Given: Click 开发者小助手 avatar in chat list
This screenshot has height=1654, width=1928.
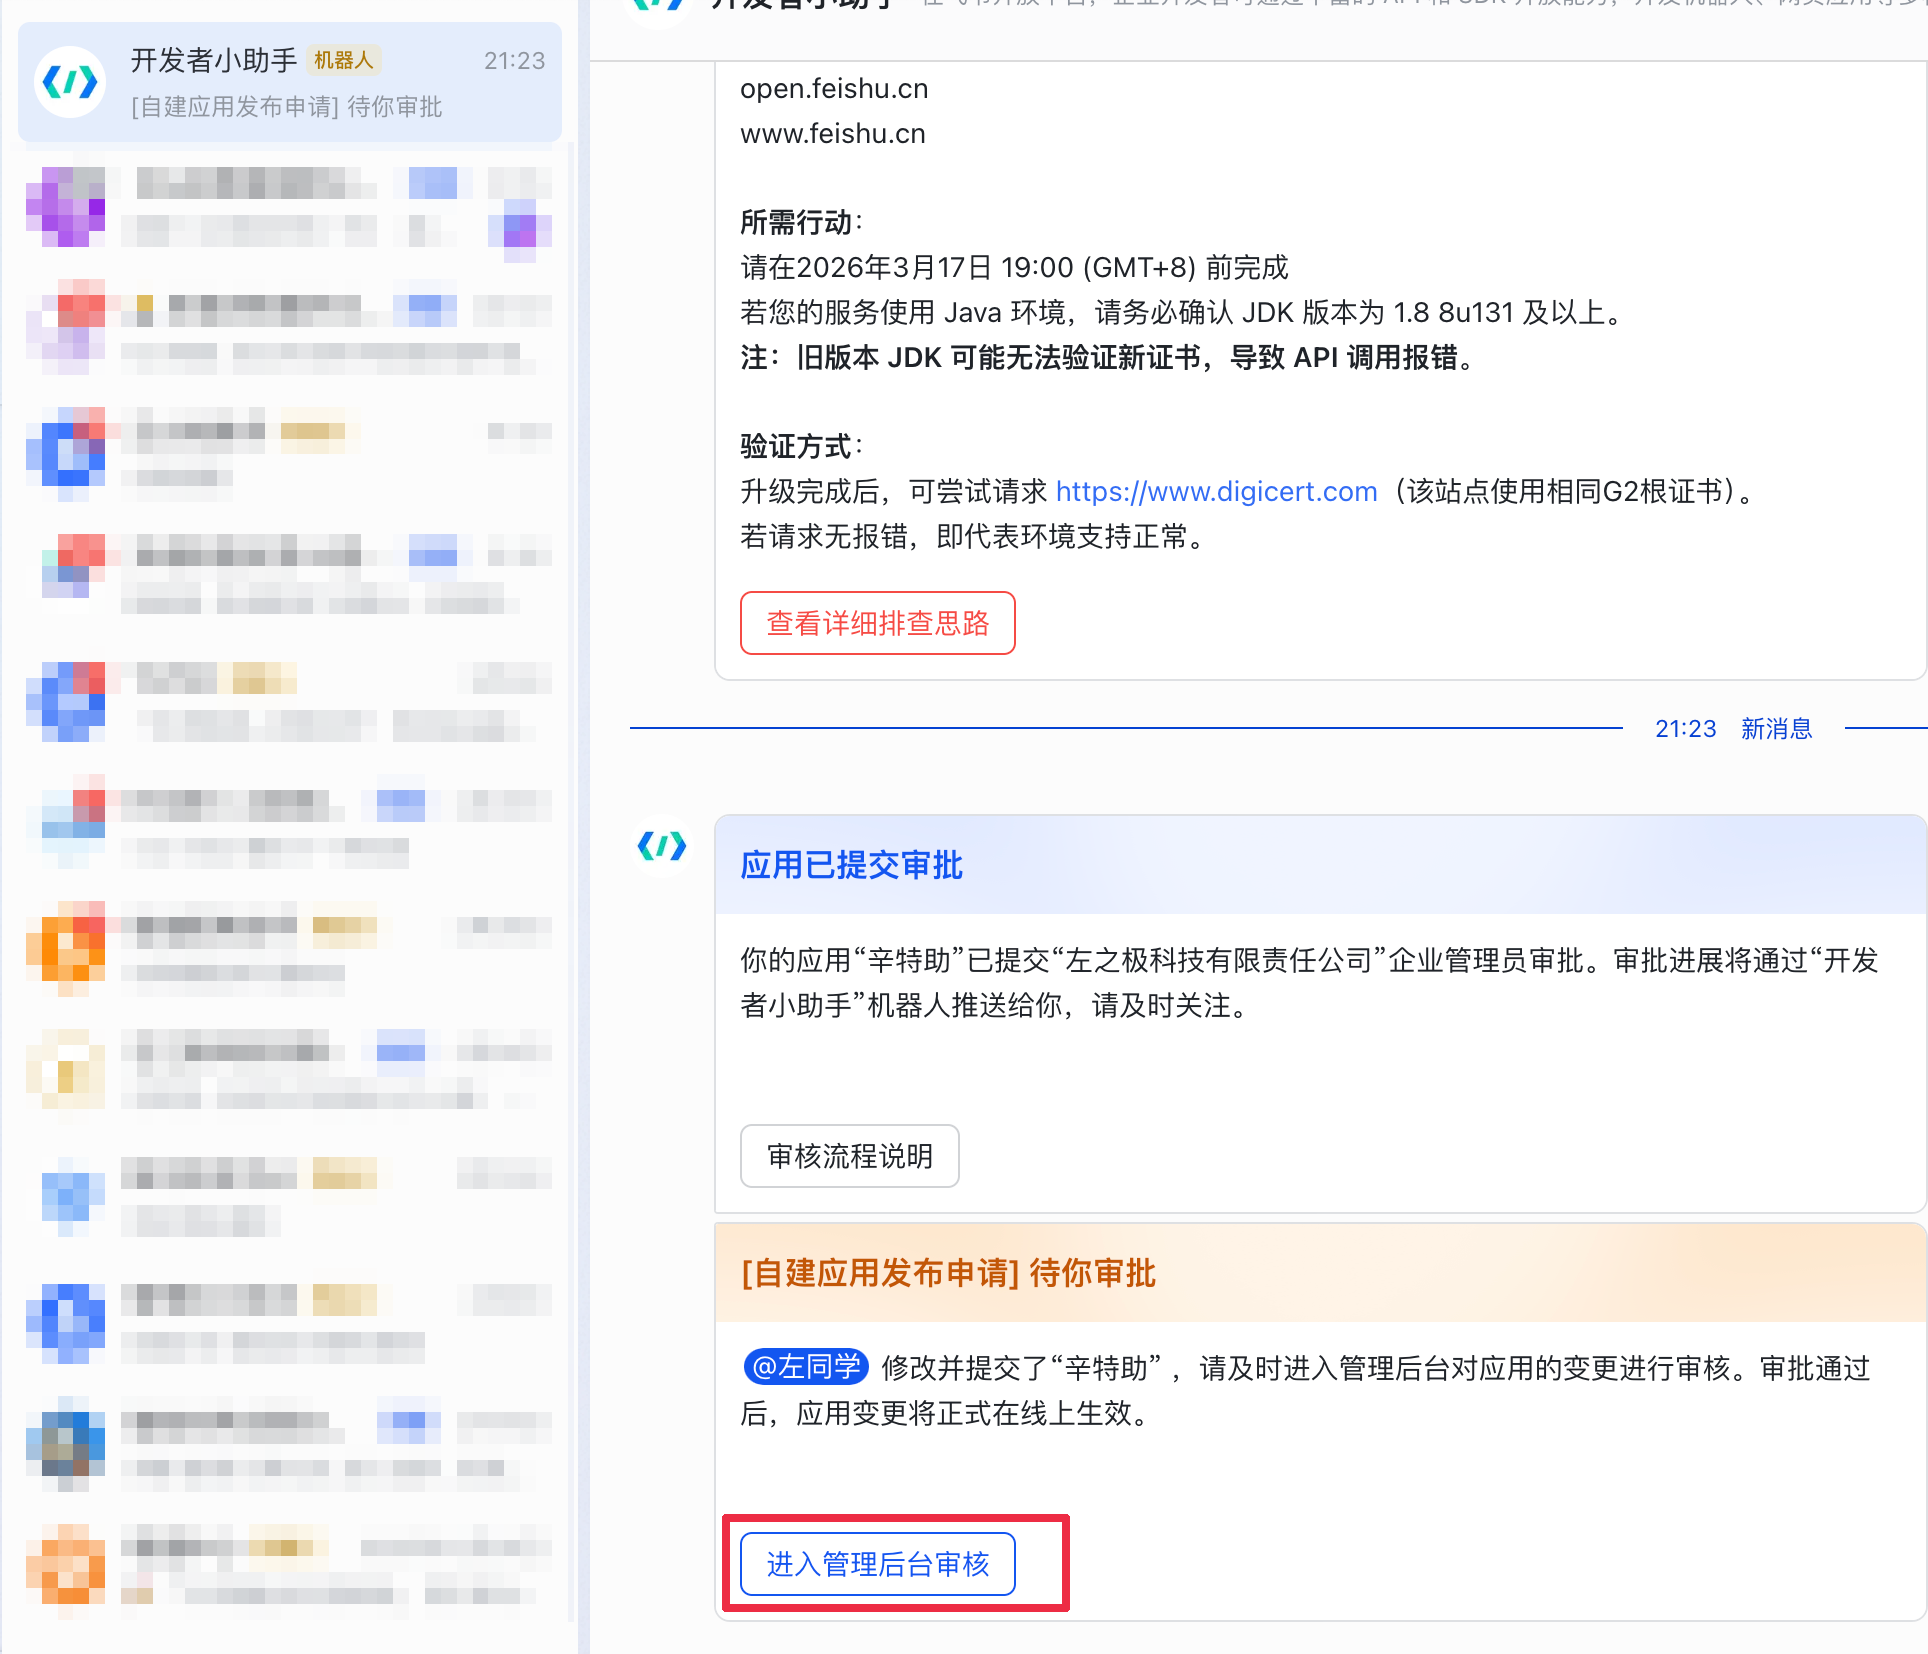Looking at the screenshot, I should (70, 82).
